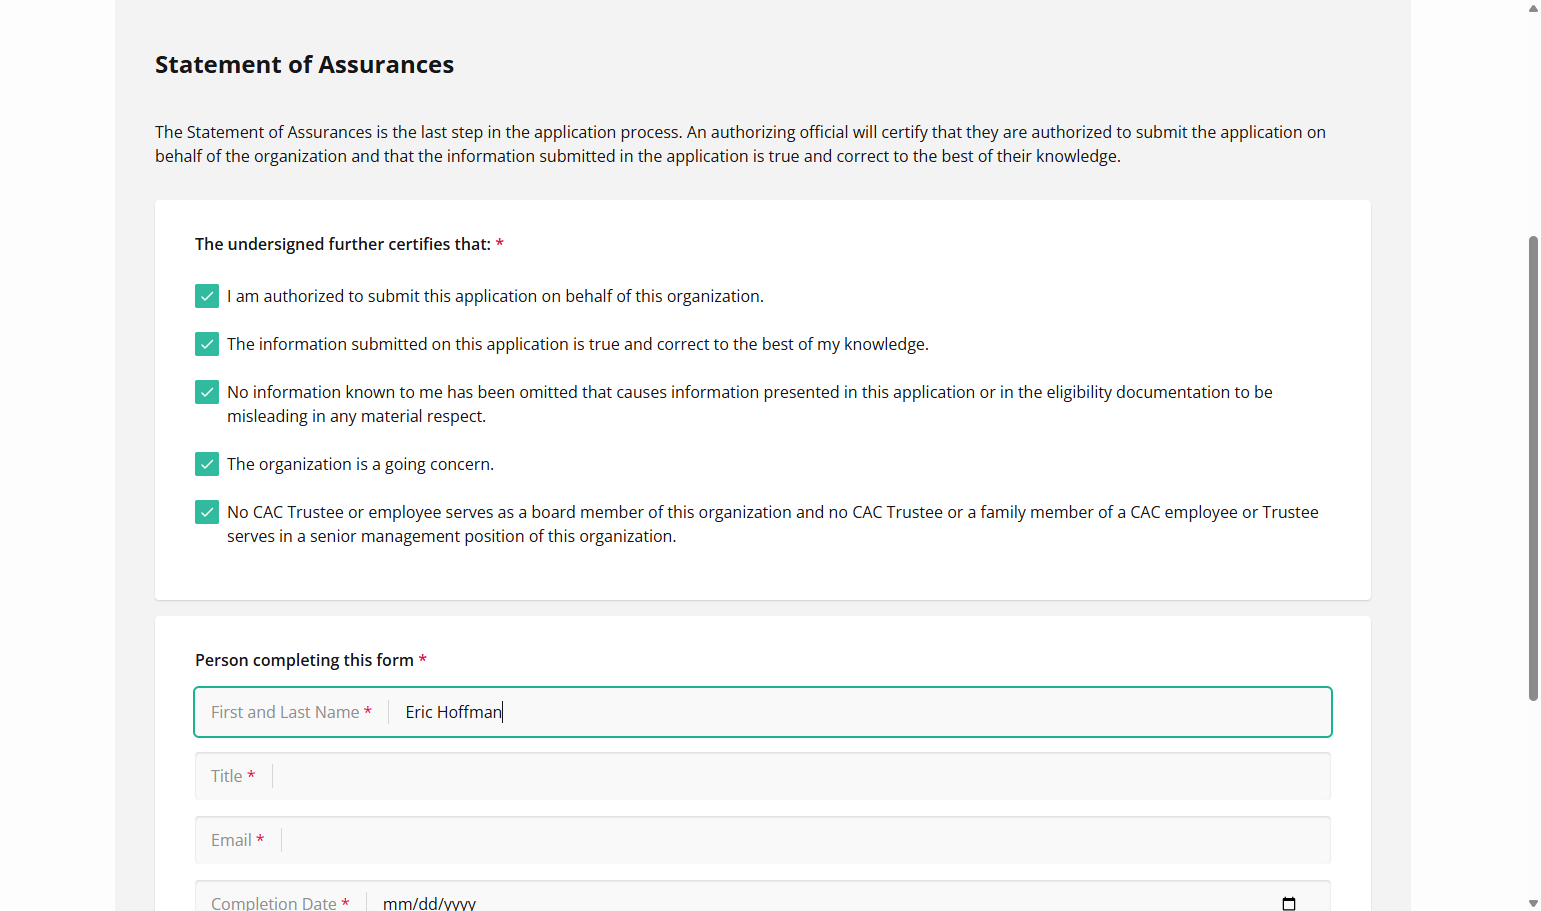
Task: Toggle 'No information known to me omitted' checkbox
Action: [207, 392]
